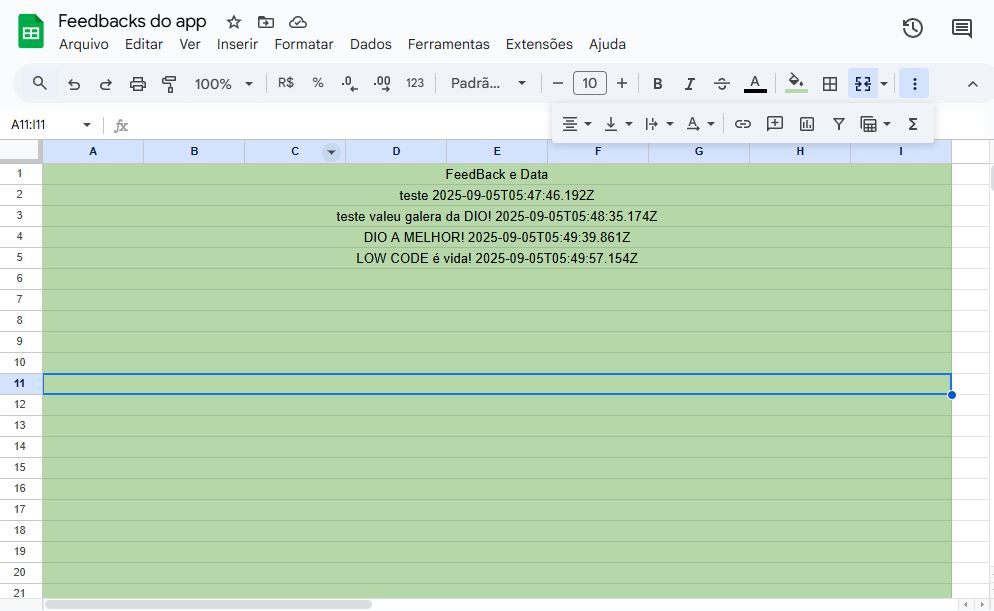Insert comment icon

775,124
